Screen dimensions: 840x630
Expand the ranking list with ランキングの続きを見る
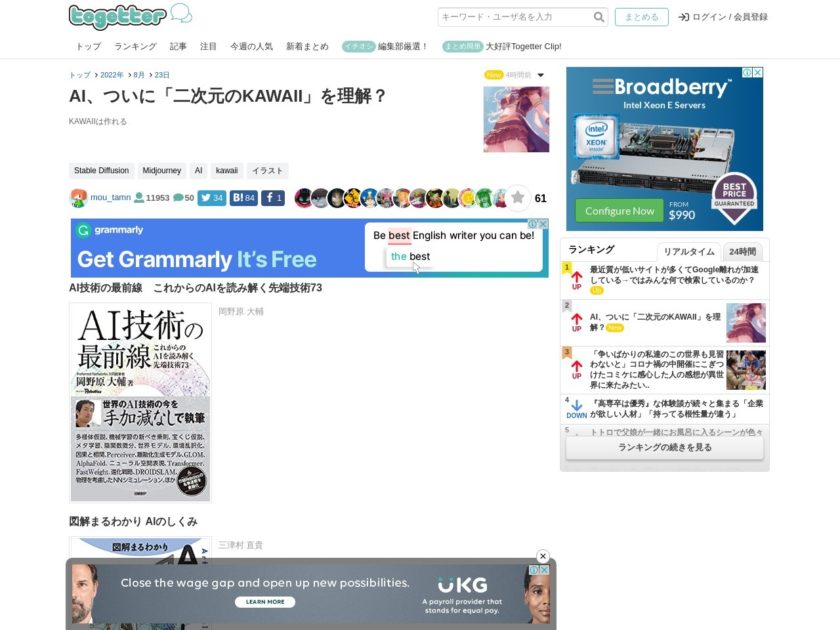click(663, 447)
